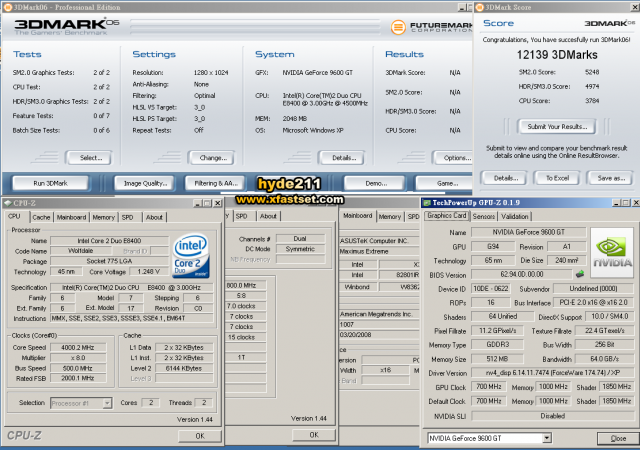Click the Memory Type GDDR3 field
Viewport: 640px width, 450px height.
point(498,345)
